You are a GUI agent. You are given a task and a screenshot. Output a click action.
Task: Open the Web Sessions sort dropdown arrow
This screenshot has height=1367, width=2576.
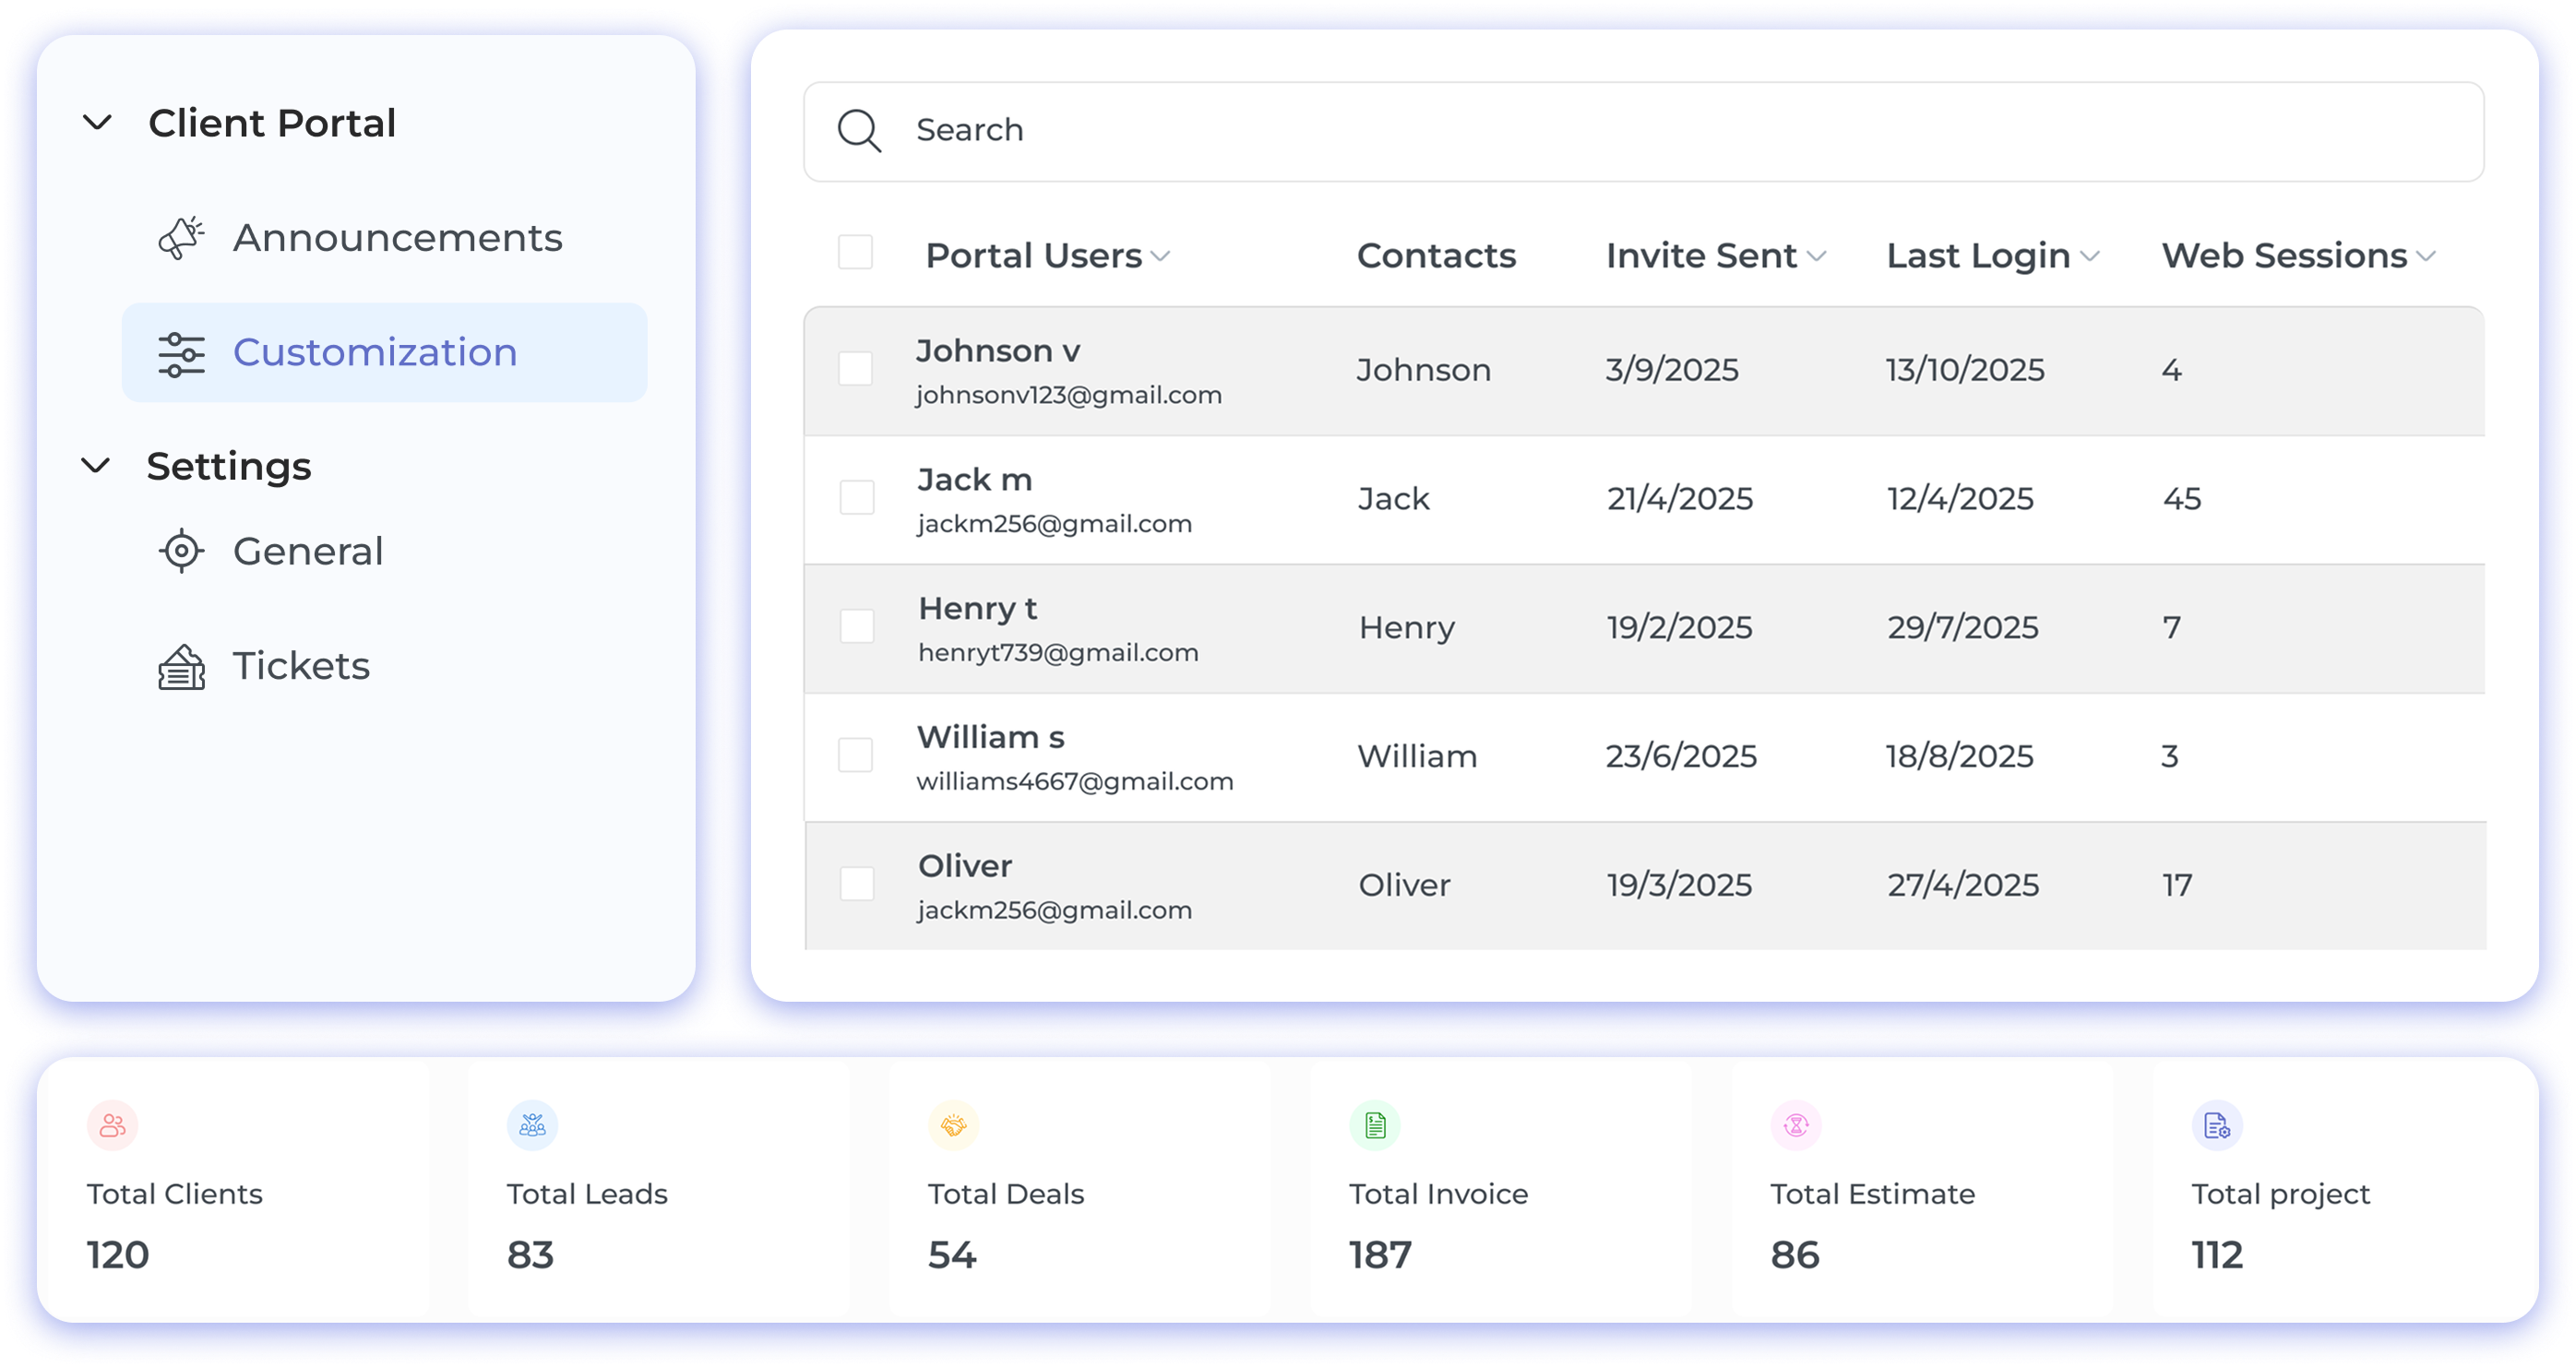tap(2426, 257)
